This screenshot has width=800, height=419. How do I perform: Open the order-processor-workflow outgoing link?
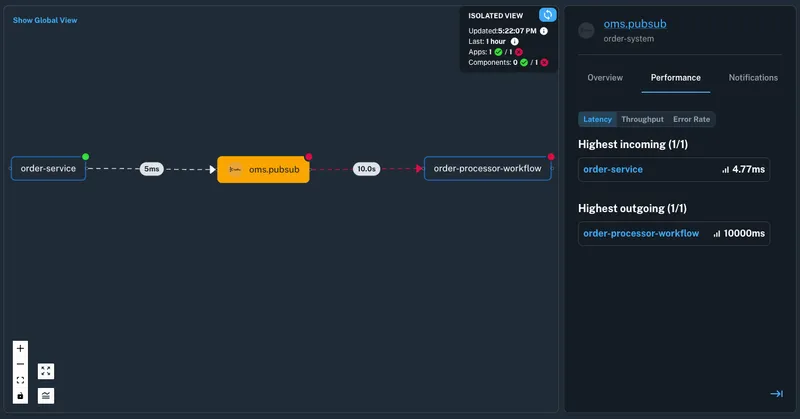coord(641,233)
